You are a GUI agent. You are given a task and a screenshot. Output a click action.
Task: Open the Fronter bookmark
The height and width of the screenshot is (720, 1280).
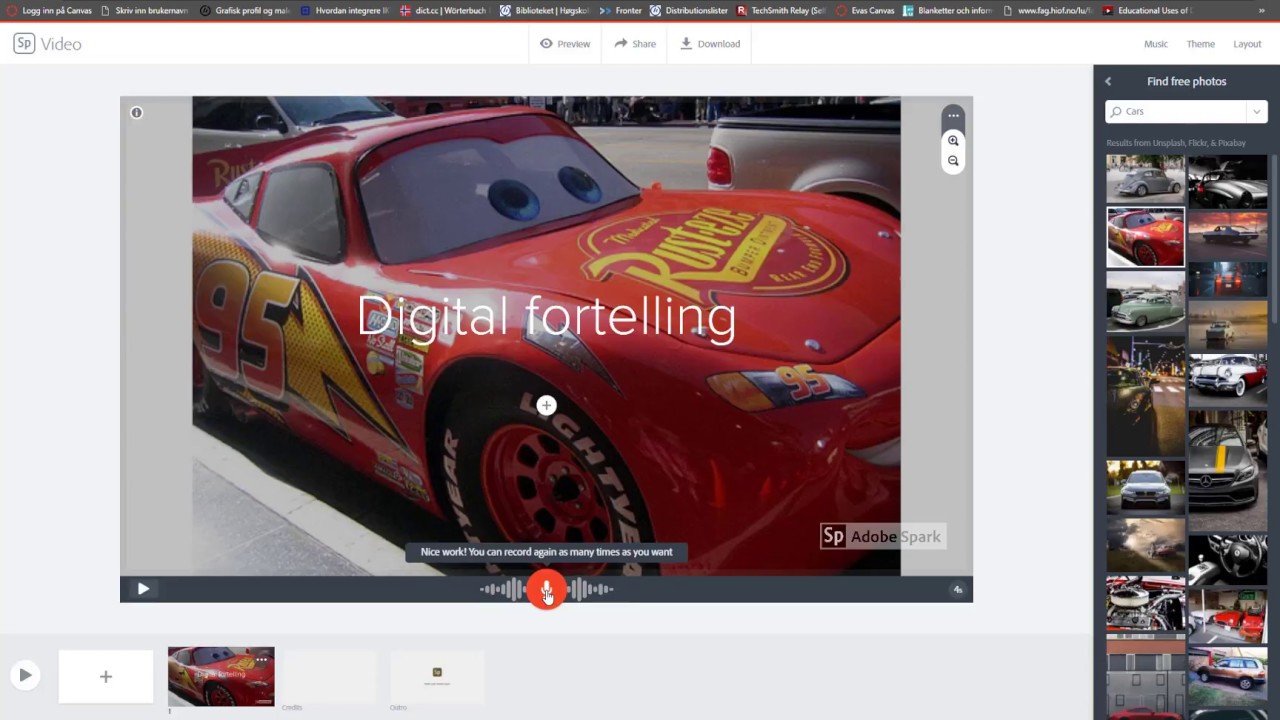[621, 10]
